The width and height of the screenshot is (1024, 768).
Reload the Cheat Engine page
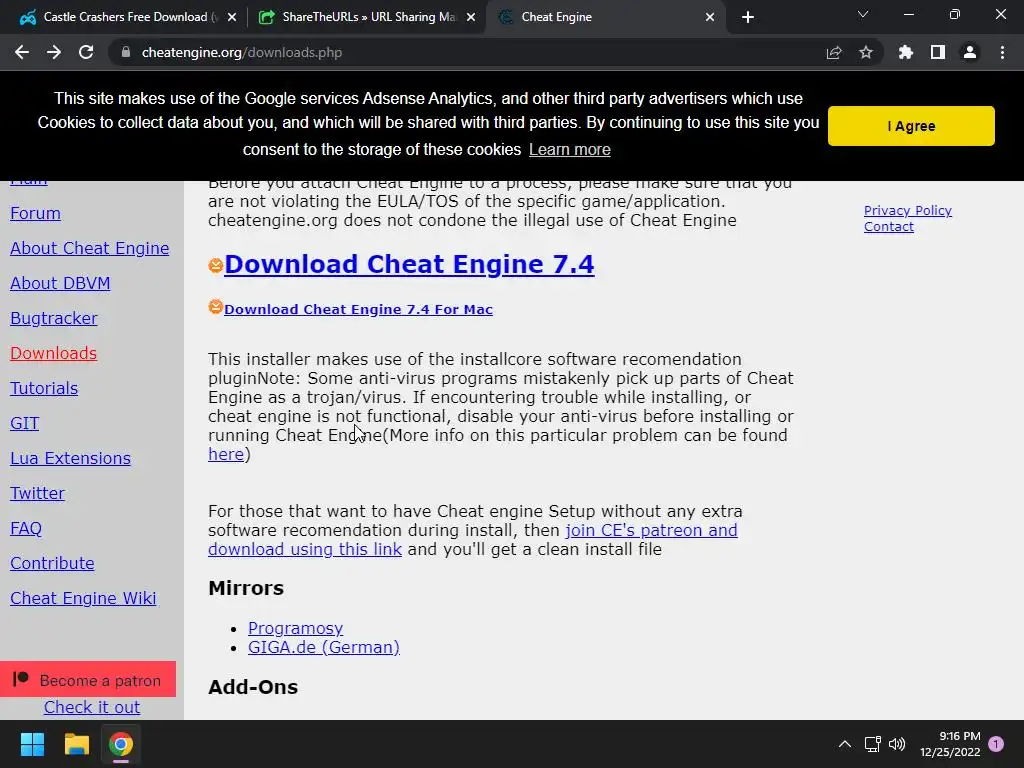point(86,52)
